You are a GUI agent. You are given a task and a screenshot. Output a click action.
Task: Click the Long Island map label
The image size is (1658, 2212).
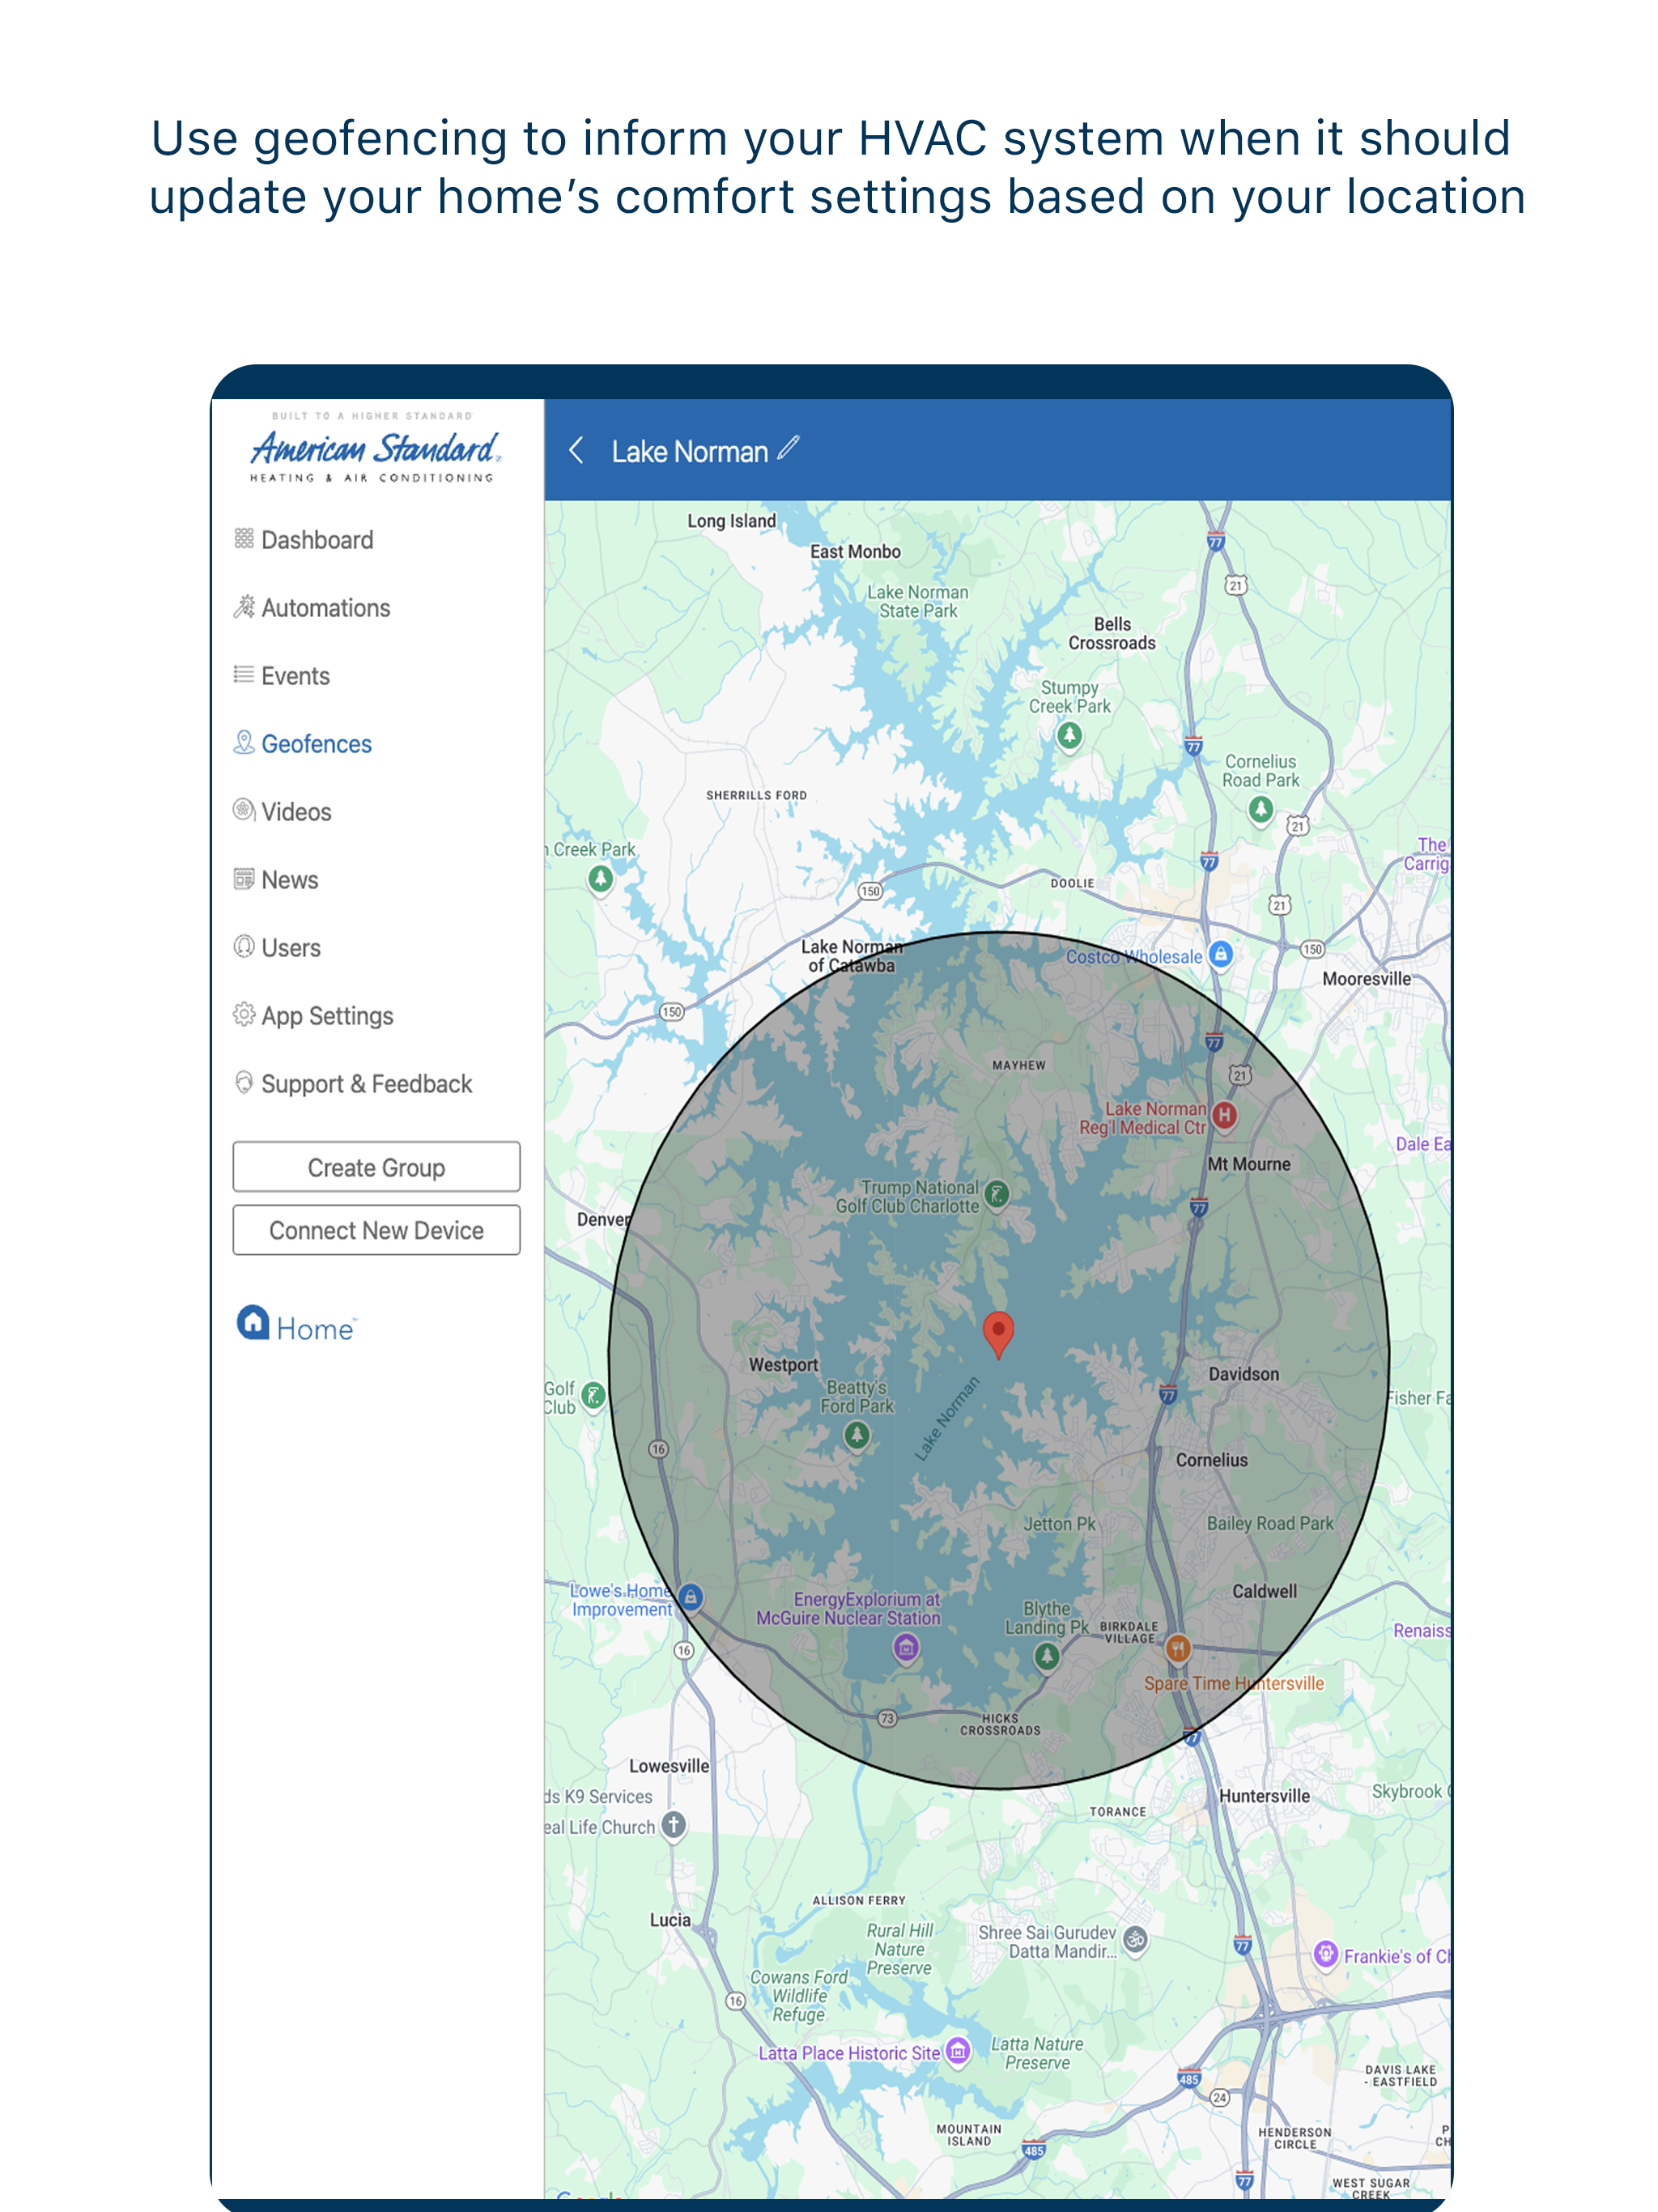[731, 521]
